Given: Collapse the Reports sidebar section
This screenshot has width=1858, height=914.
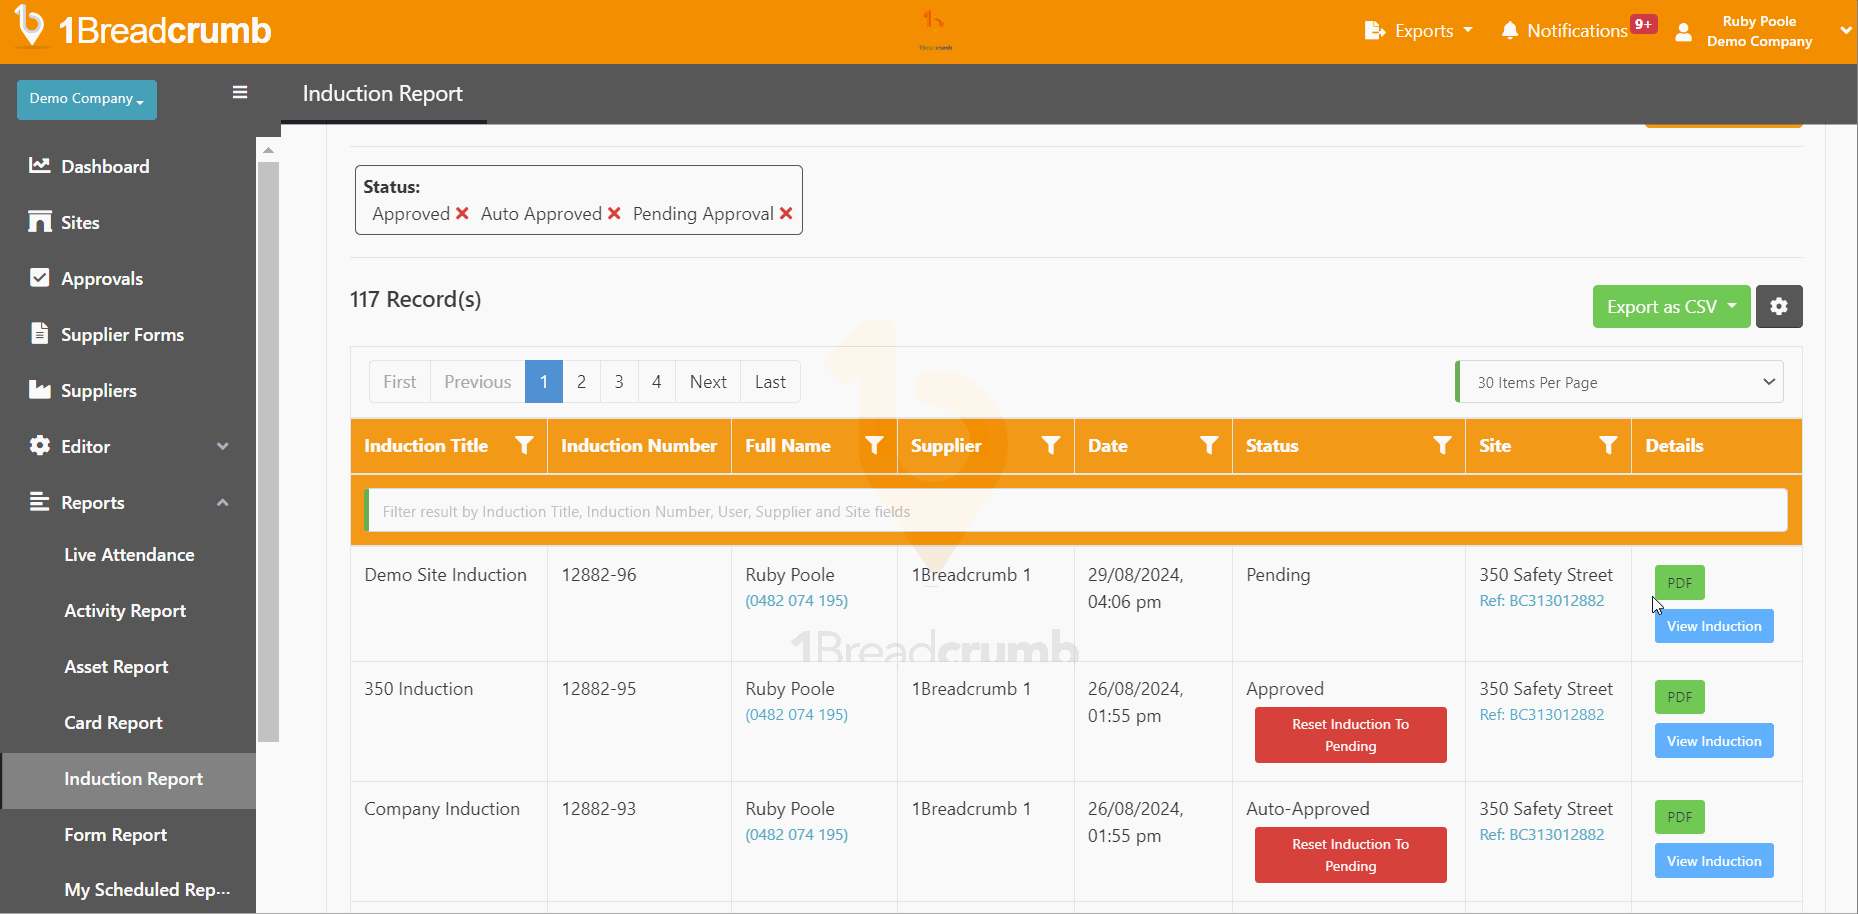Looking at the screenshot, I should 222,503.
